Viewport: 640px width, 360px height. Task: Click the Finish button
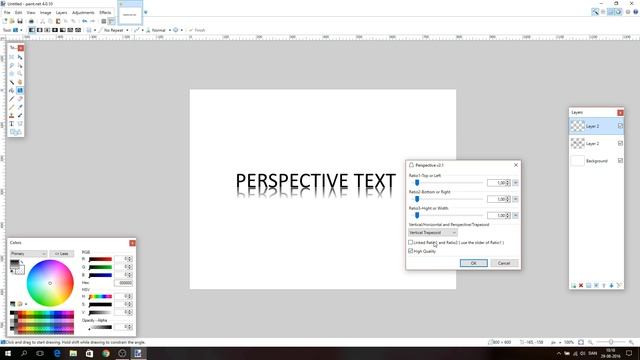(x=197, y=30)
